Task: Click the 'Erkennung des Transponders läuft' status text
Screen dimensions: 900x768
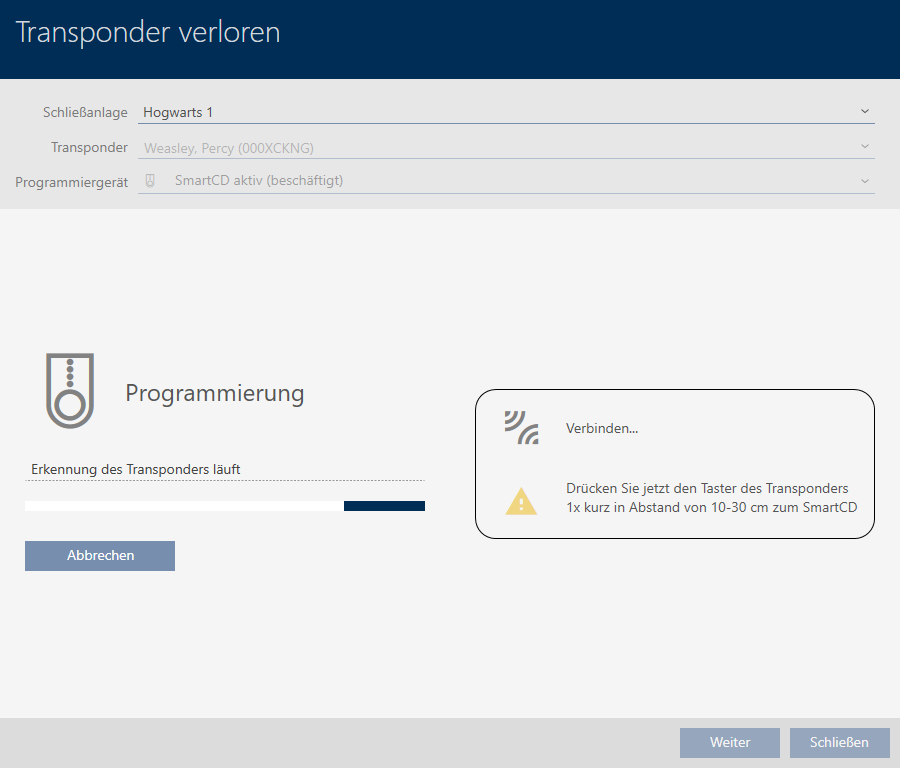Action: [136, 469]
